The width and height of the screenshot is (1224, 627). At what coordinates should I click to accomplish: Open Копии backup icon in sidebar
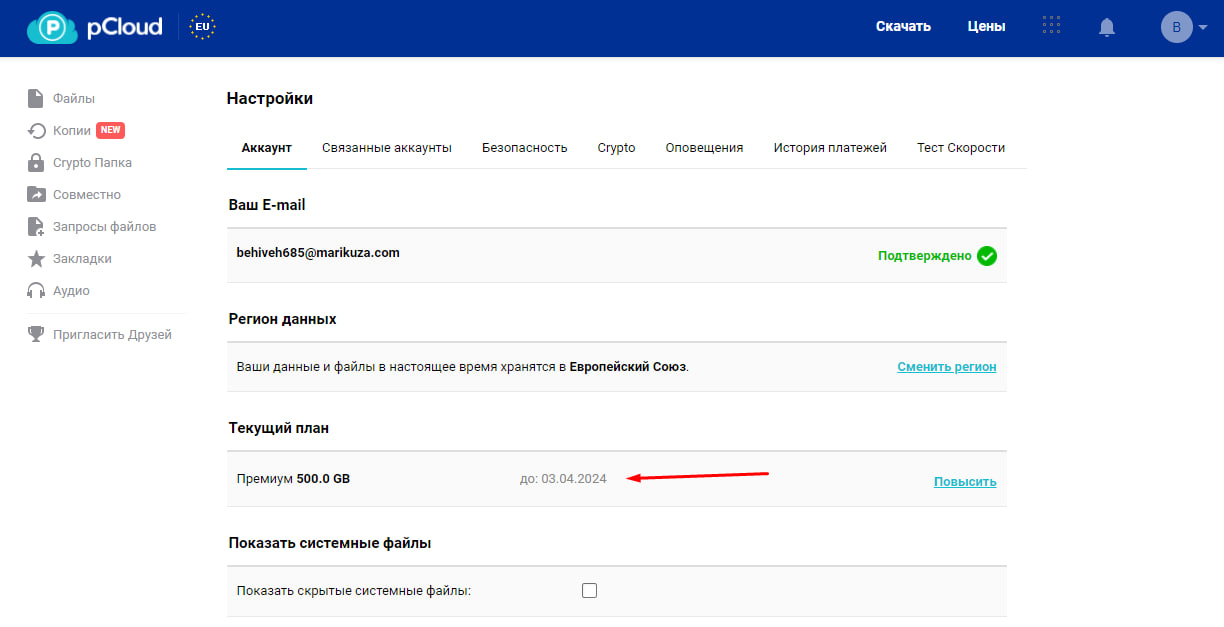click(x=36, y=131)
